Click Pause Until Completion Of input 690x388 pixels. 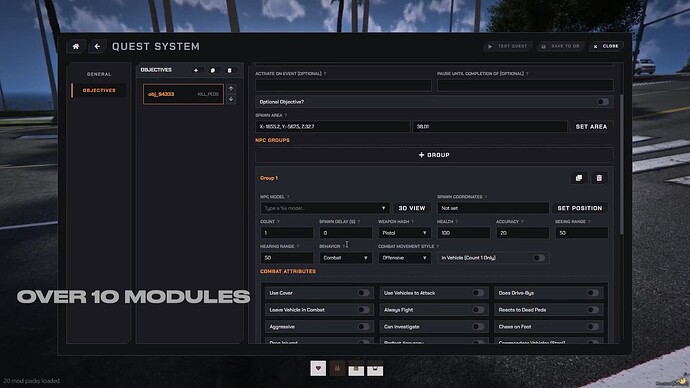pos(525,85)
